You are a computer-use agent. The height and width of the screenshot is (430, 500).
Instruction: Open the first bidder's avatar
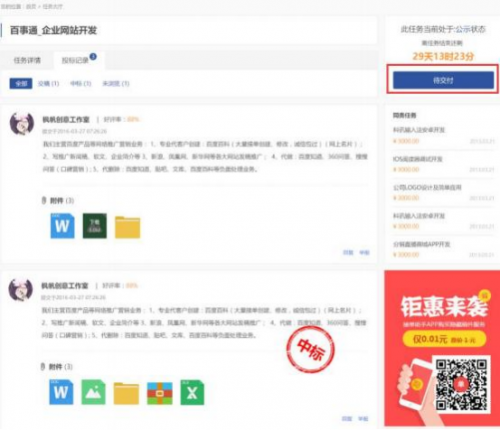pos(22,123)
